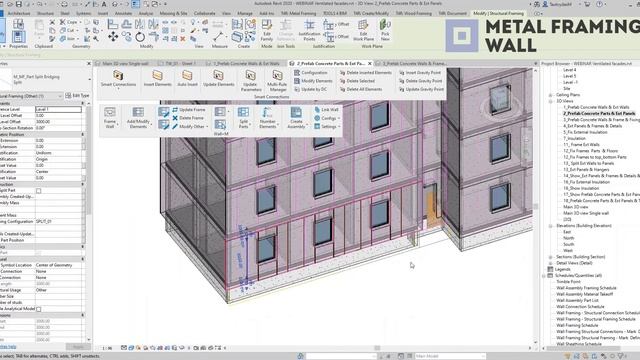Edit the Reference Level field value
Image resolution: width=640 pixels, height=360 pixels.
pos(58,109)
